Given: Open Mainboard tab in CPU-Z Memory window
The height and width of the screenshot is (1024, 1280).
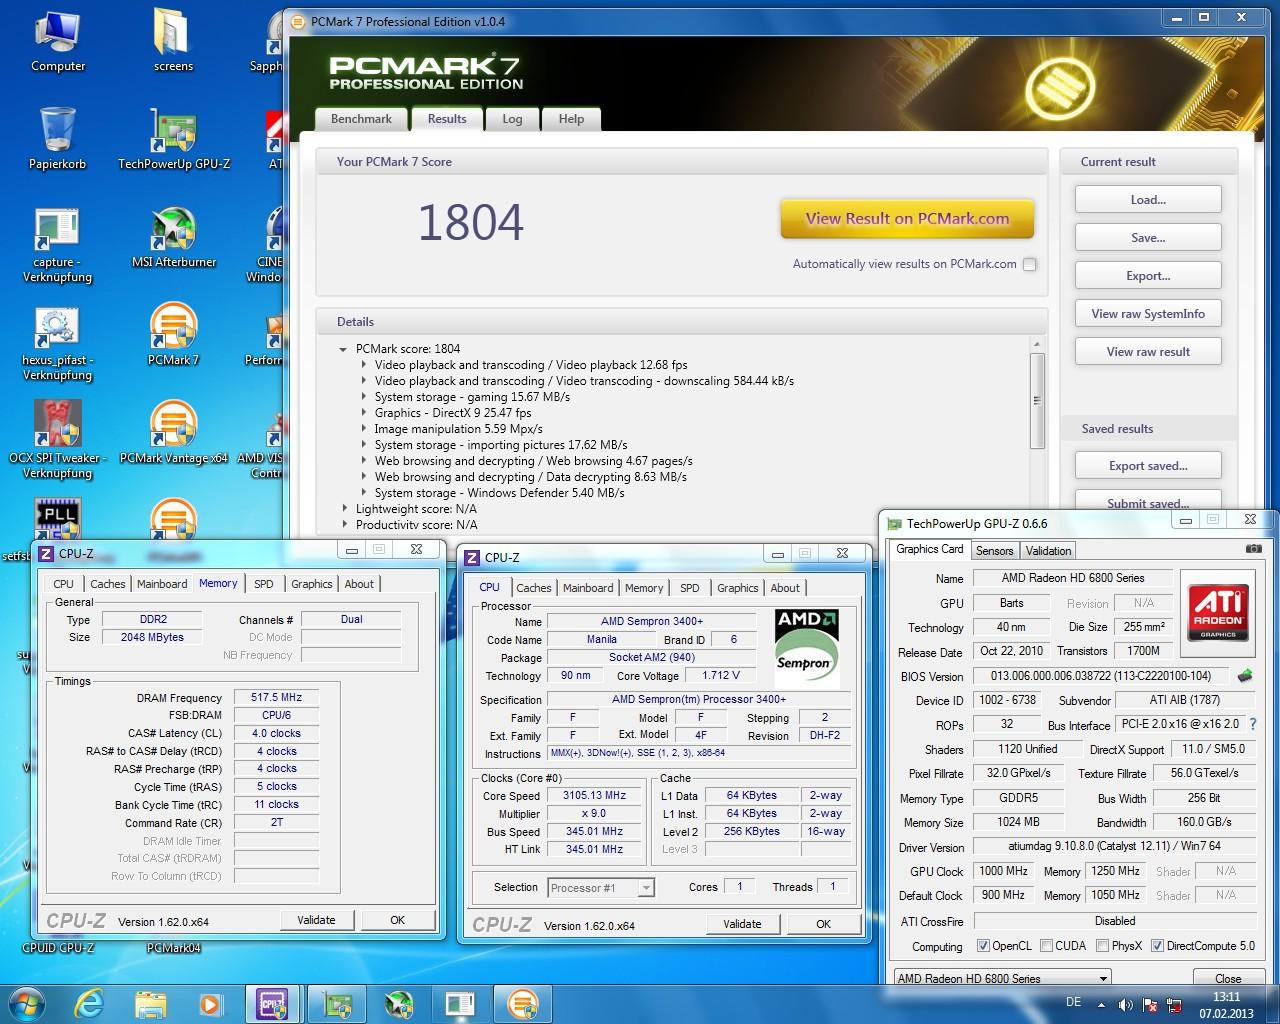Looking at the screenshot, I should point(162,584).
